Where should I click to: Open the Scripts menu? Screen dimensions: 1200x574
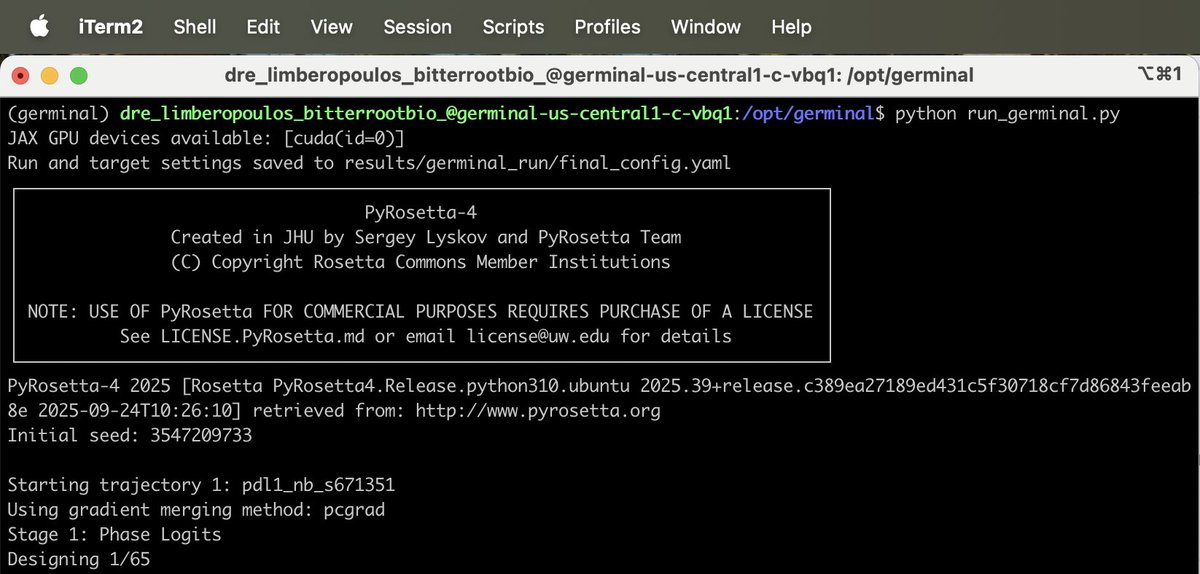click(x=513, y=27)
